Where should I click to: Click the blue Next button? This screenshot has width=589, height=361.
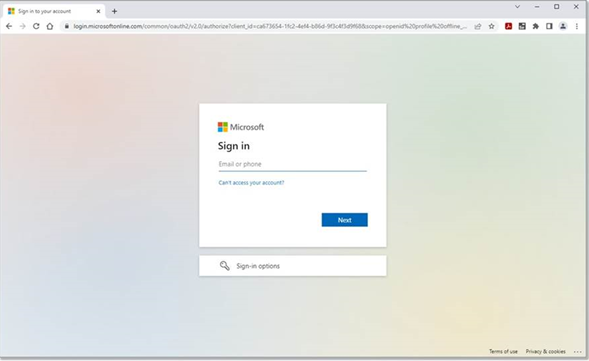click(344, 220)
